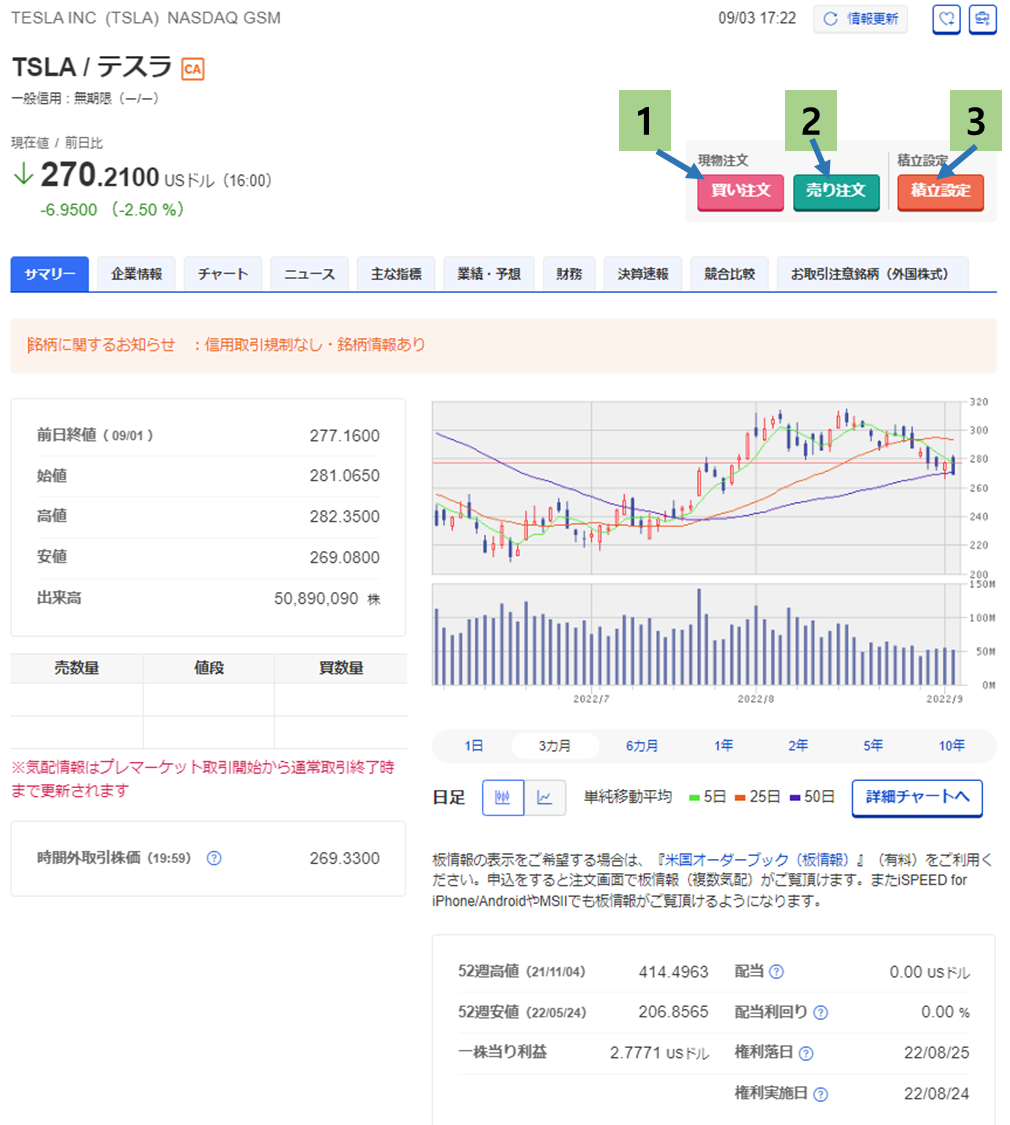Screen dimensions: 1010x1125
Task: Click the 一株当り利益 value 2.7771
Action: point(636,1053)
